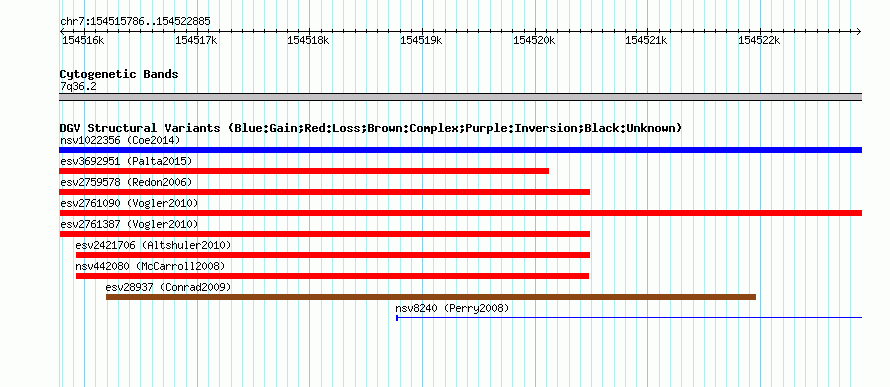890x387 pixels.
Task: Click the ruler's right arrowhead
Action: (858, 32)
